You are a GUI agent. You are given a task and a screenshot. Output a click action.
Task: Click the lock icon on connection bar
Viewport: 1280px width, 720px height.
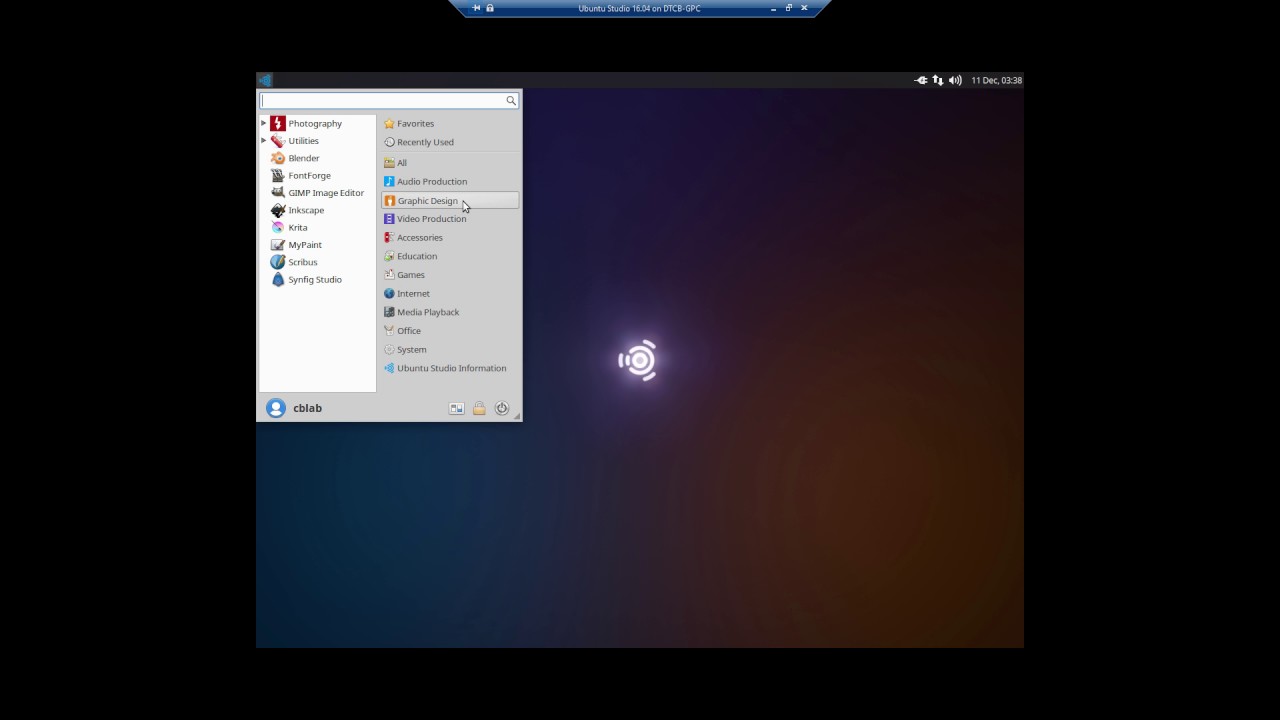point(490,8)
